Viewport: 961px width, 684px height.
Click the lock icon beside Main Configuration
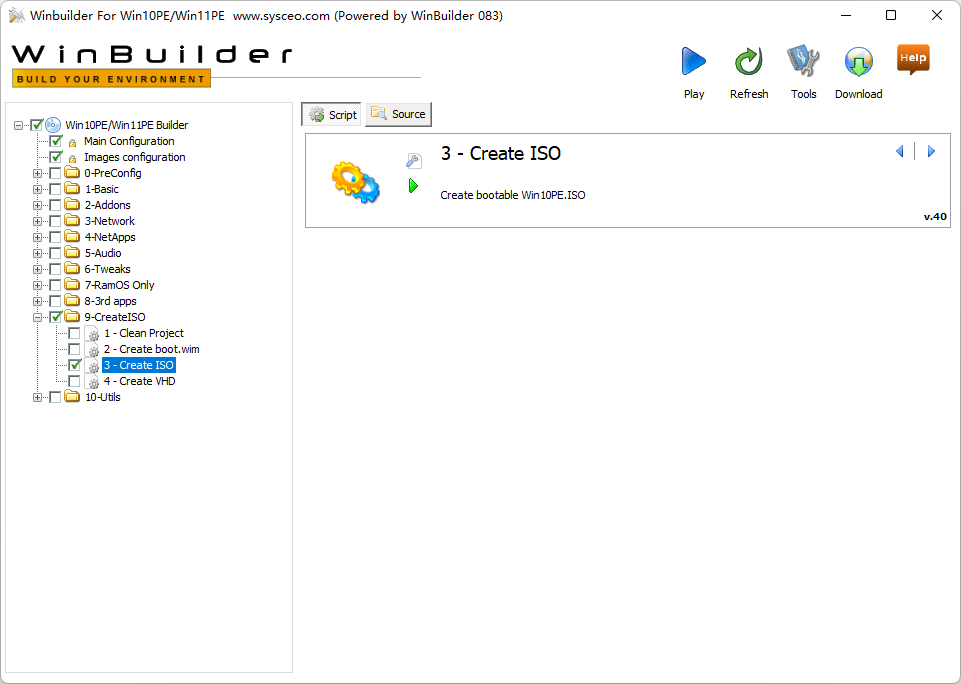(x=72, y=143)
